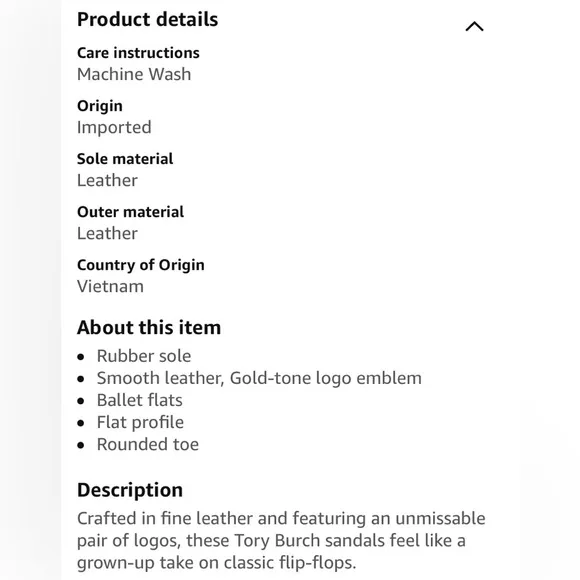Click the About this item heading
Image resolution: width=580 pixels, height=580 pixels.
(149, 328)
